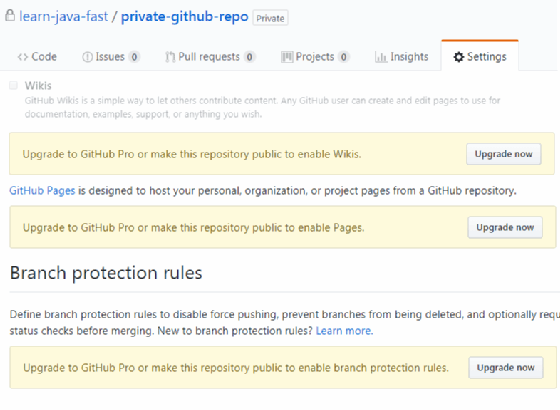Click the Issues tab circle icon
The height and width of the screenshot is (410, 560).
point(87,57)
